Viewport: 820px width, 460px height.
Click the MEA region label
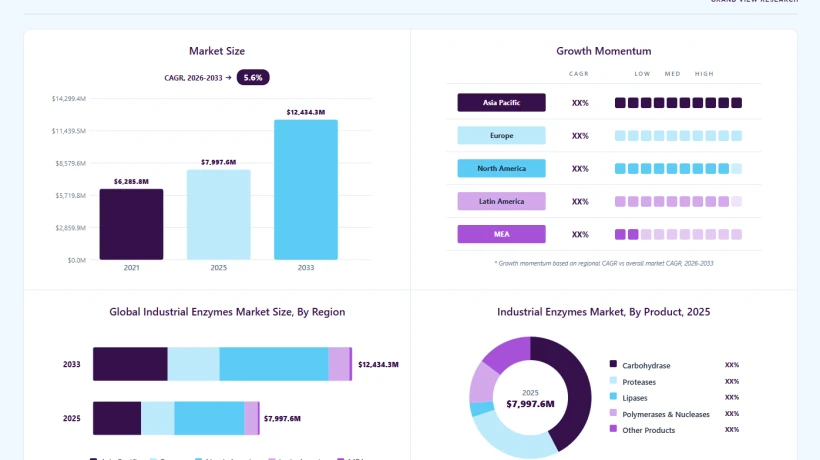click(502, 234)
